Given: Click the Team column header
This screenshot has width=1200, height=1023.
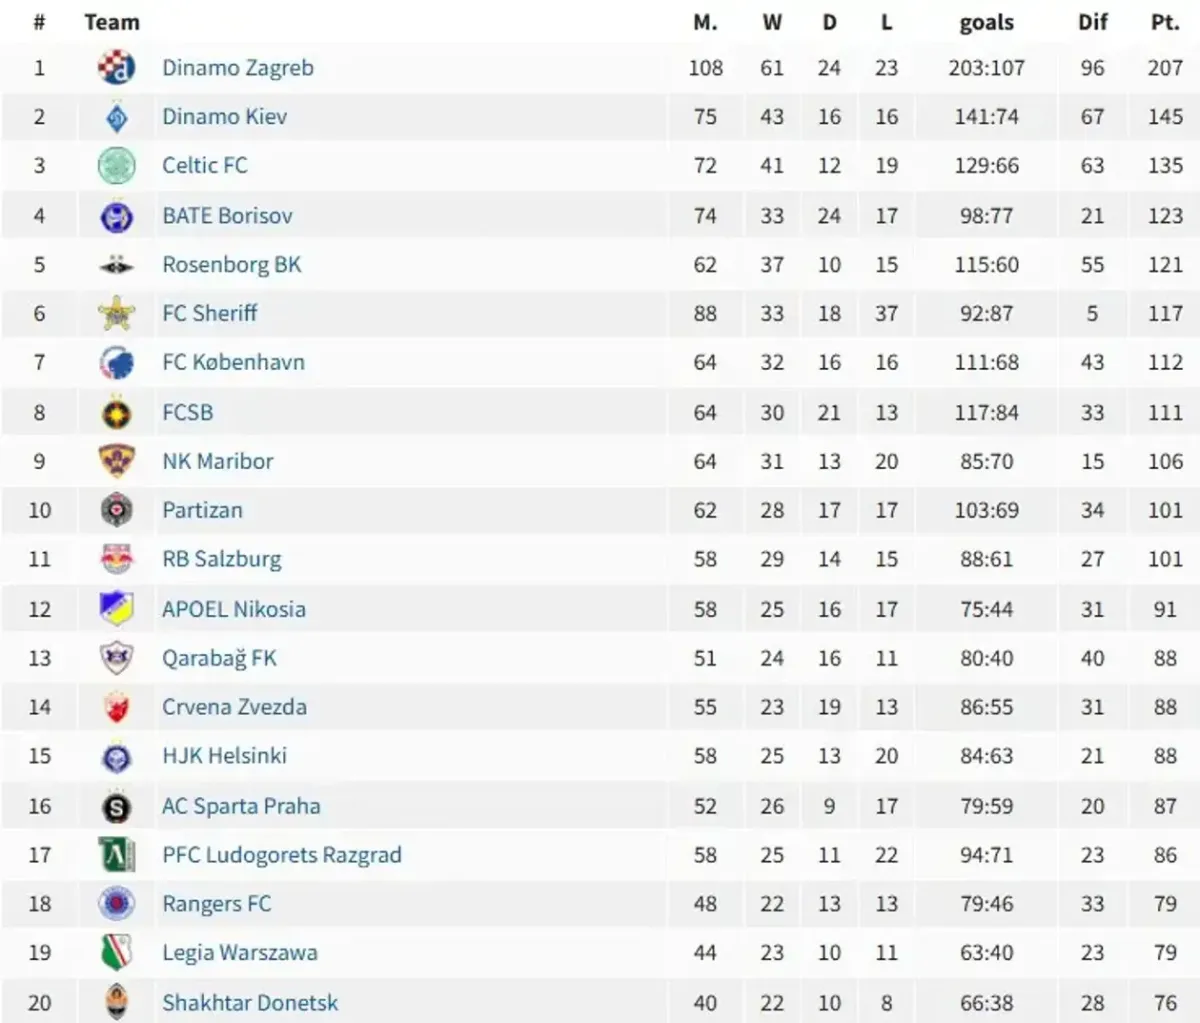Looking at the screenshot, I should pyautogui.click(x=112, y=22).
